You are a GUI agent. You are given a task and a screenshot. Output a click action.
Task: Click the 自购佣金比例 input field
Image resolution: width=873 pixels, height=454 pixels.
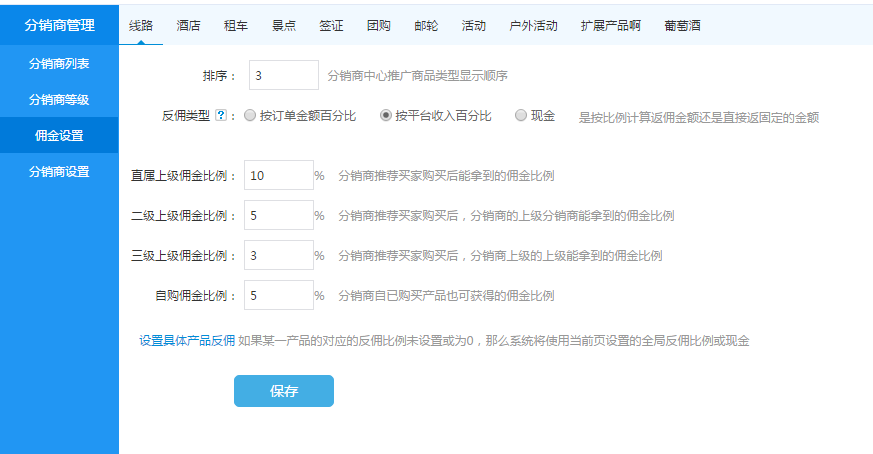pyautogui.click(x=278, y=295)
